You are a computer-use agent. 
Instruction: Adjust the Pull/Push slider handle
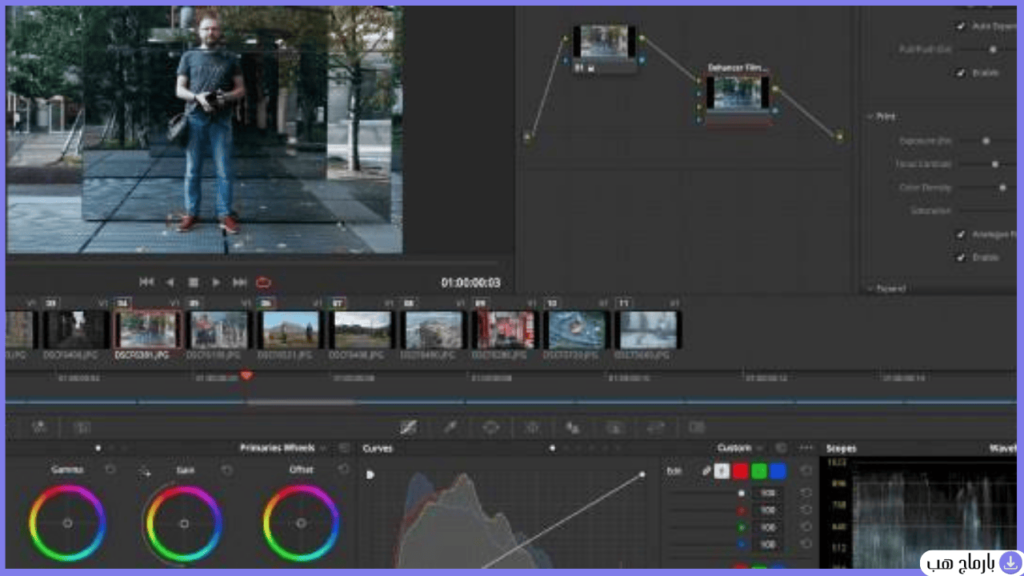pos(993,49)
